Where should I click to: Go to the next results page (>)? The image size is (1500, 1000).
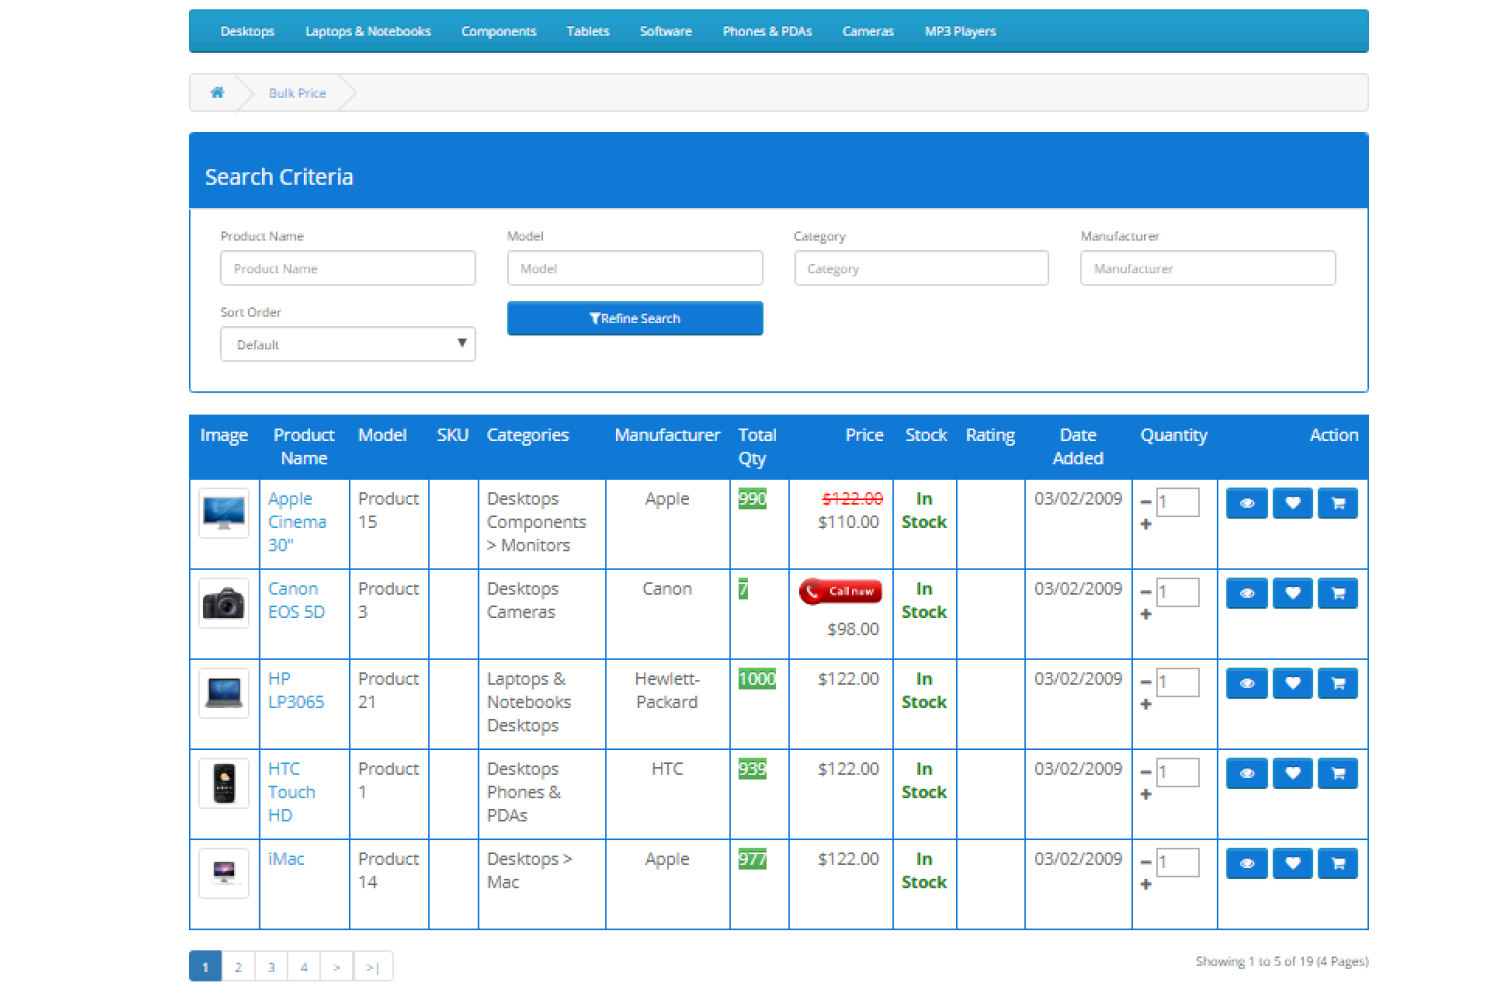337,966
